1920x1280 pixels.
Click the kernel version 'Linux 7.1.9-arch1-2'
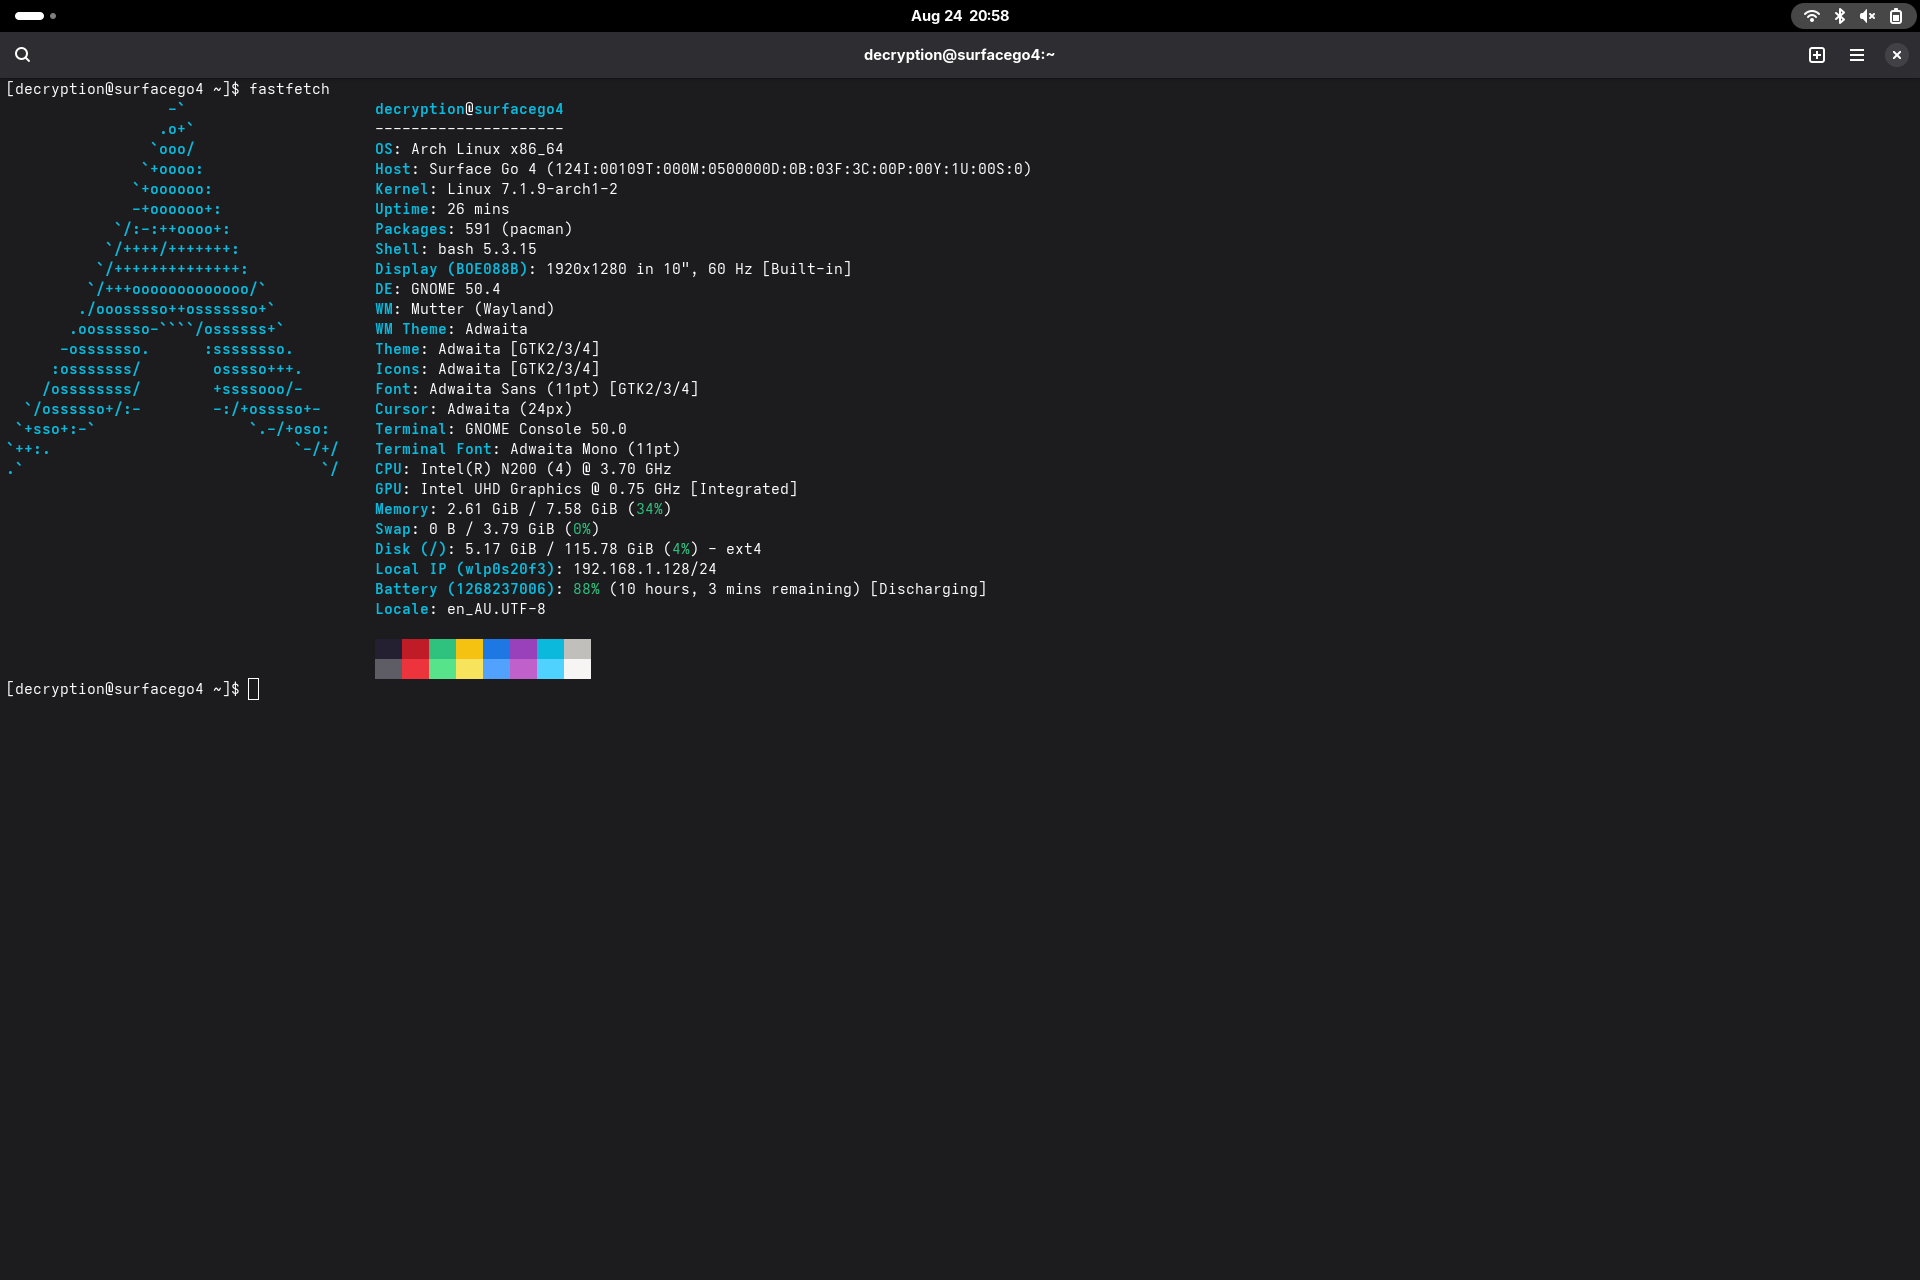(532, 189)
